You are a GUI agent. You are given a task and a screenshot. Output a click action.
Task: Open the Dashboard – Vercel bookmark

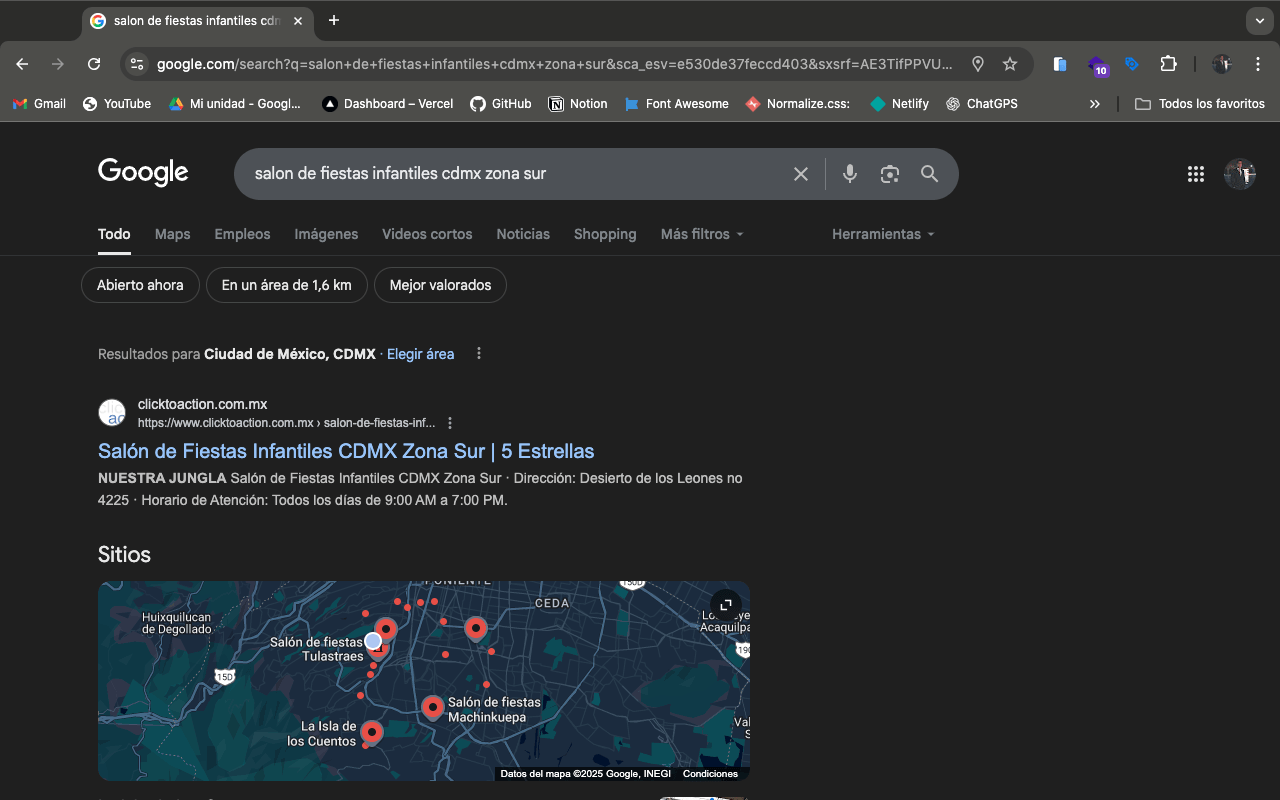388,104
